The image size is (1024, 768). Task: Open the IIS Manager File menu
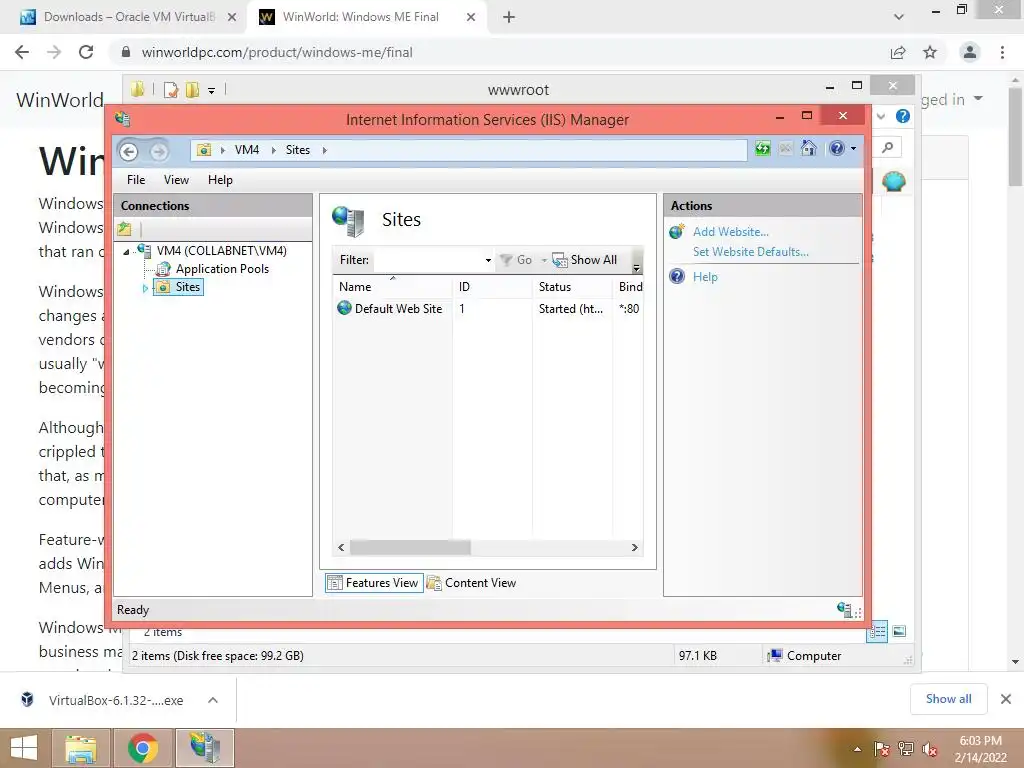coord(136,180)
